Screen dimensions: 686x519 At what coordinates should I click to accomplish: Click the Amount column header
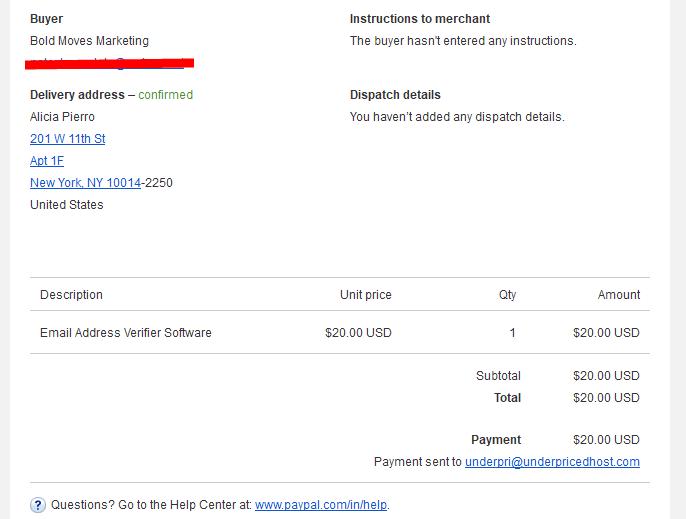click(x=619, y=295)
